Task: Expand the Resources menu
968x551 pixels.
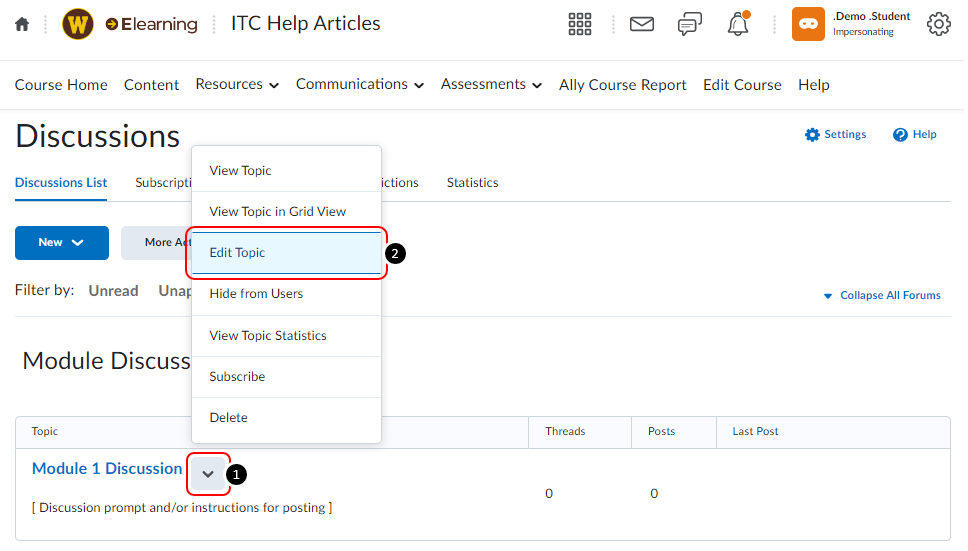Action: coord(238,85)
